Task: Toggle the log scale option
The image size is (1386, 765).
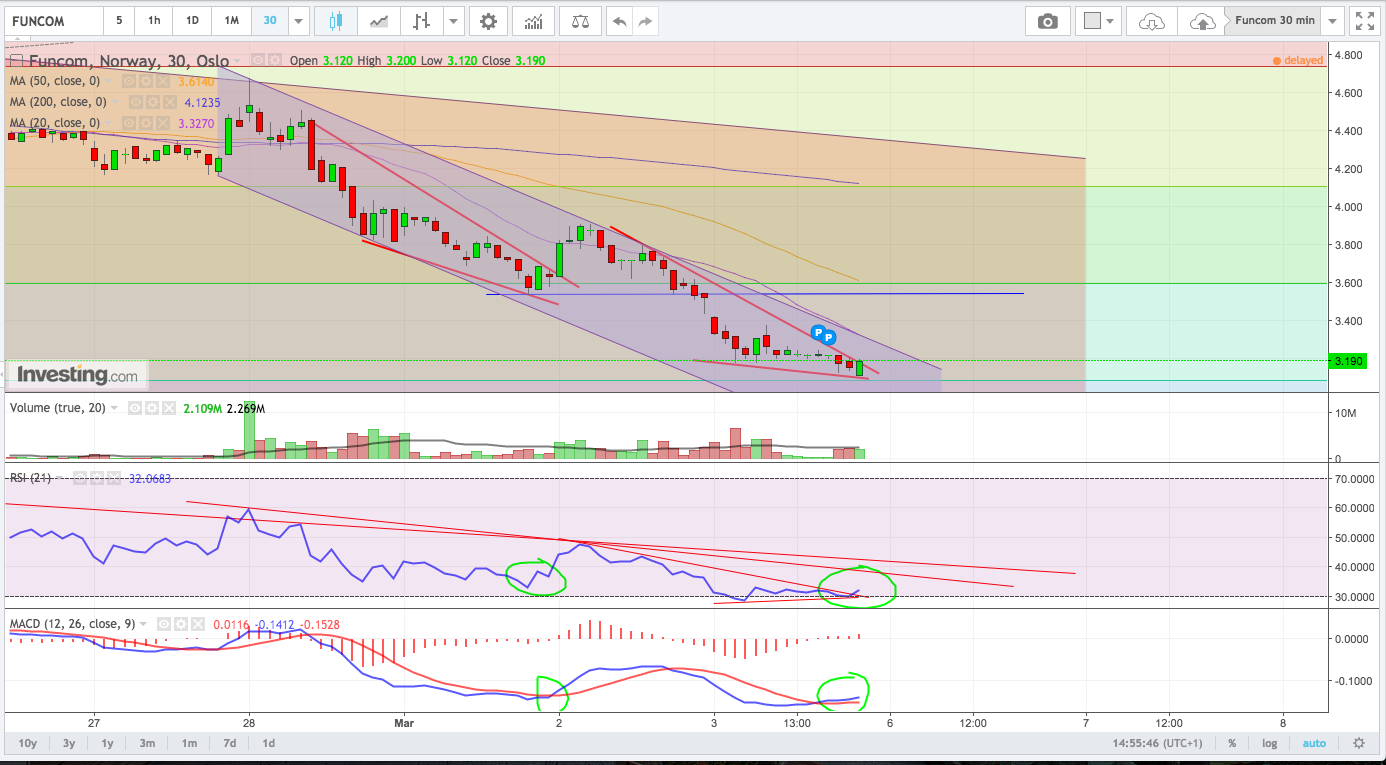Action: pyautogui.click(x=1269, y=743)
